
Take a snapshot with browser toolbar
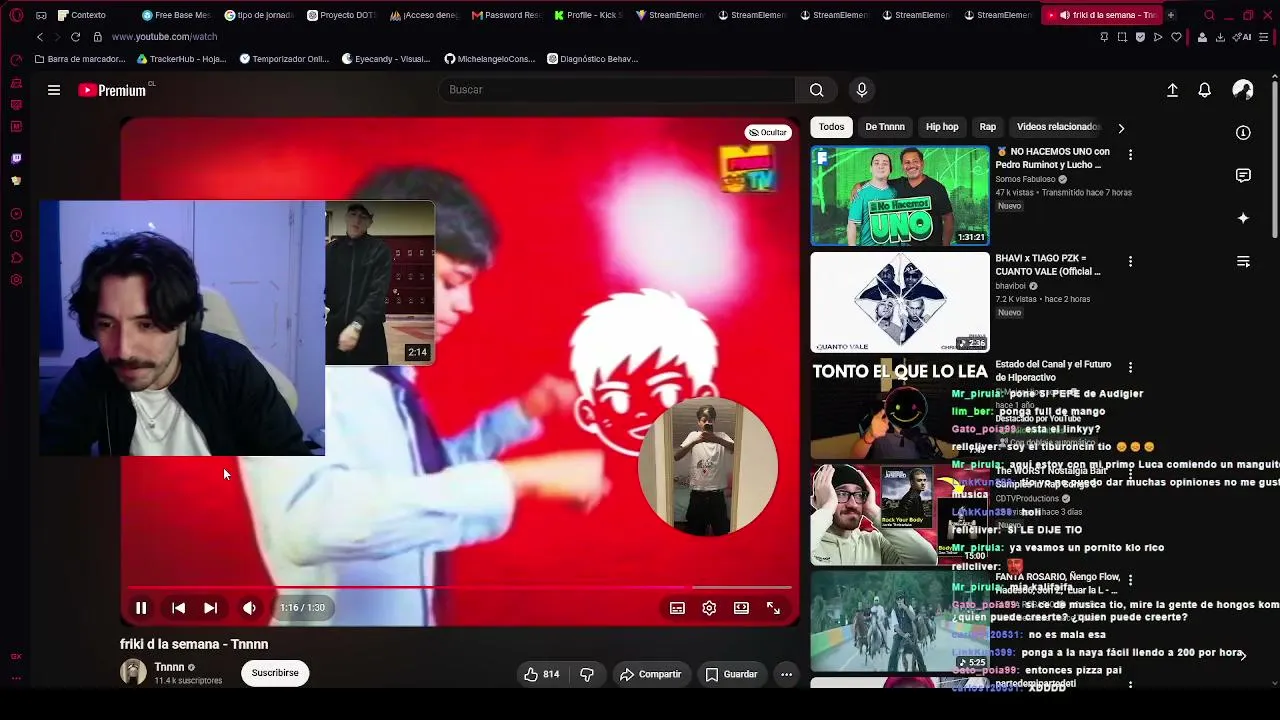(1122, 37)
